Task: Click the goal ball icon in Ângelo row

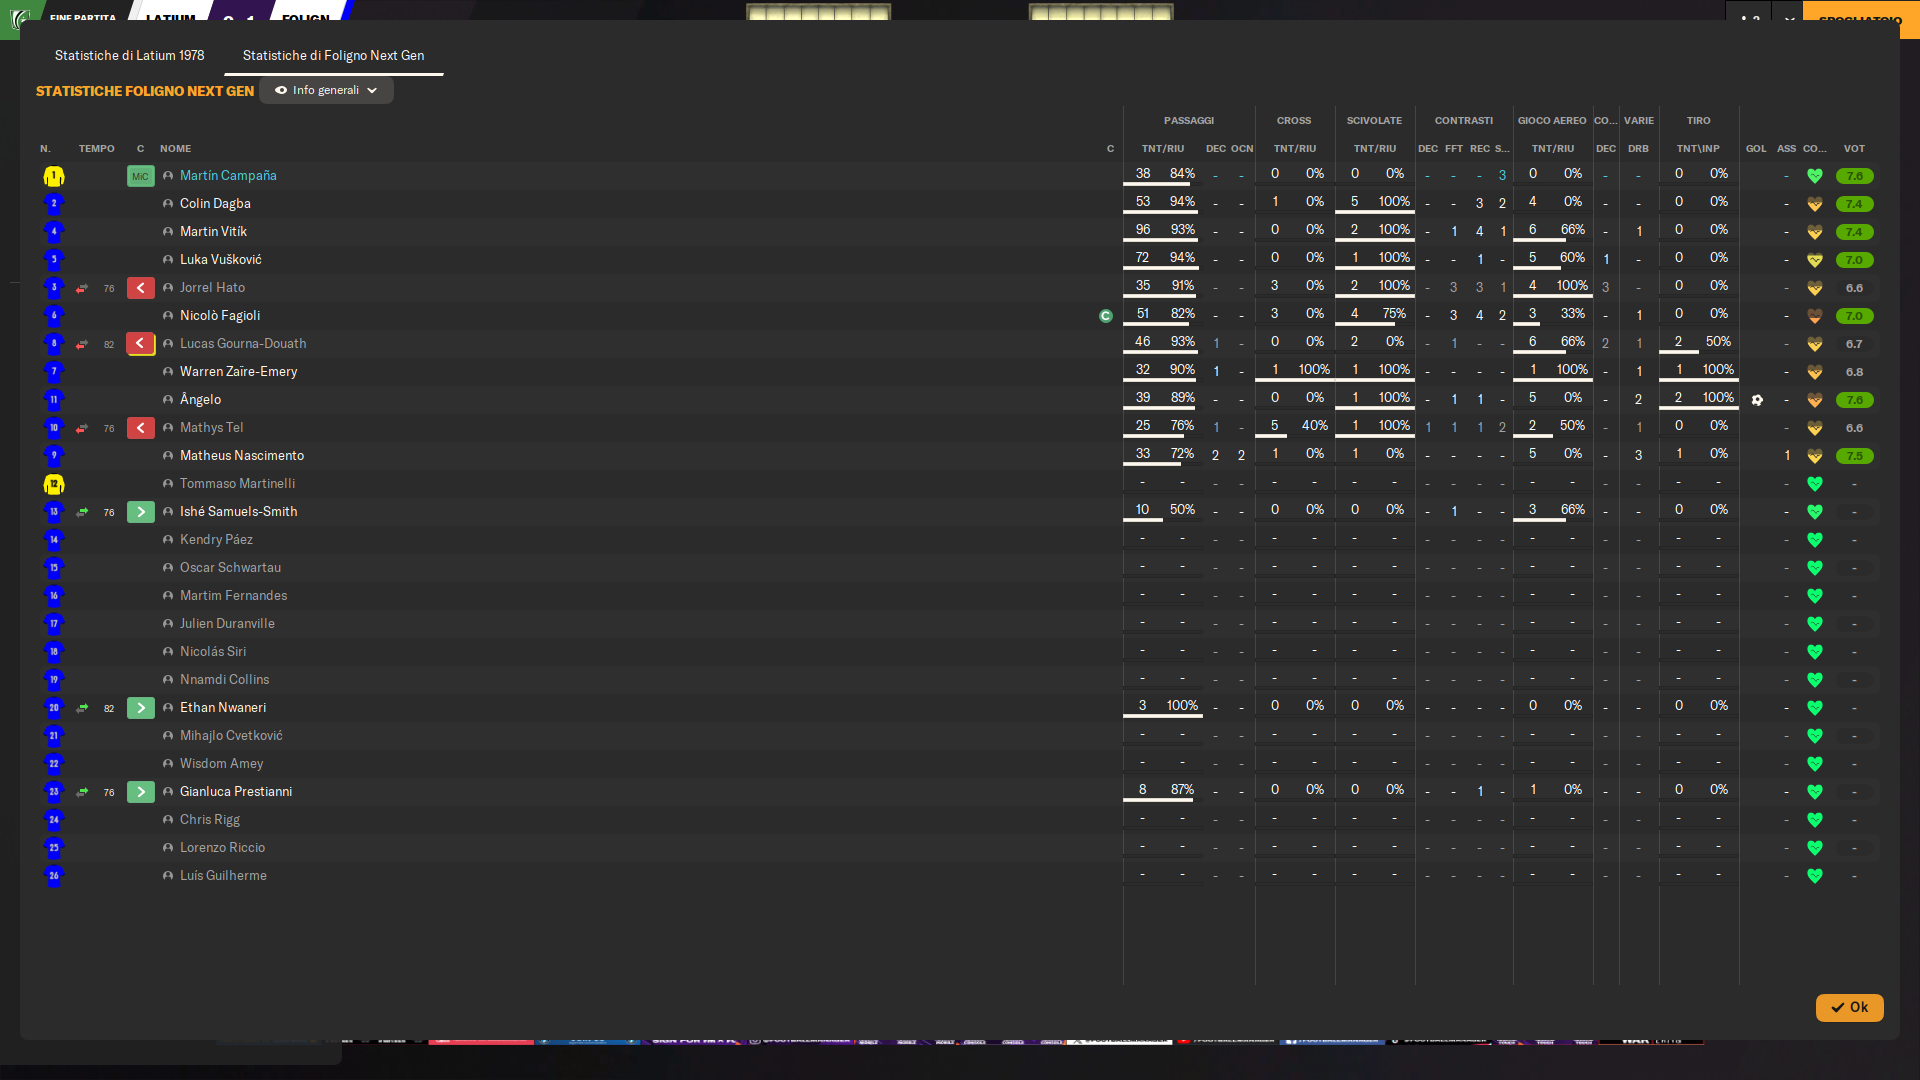Action: 1757,400
